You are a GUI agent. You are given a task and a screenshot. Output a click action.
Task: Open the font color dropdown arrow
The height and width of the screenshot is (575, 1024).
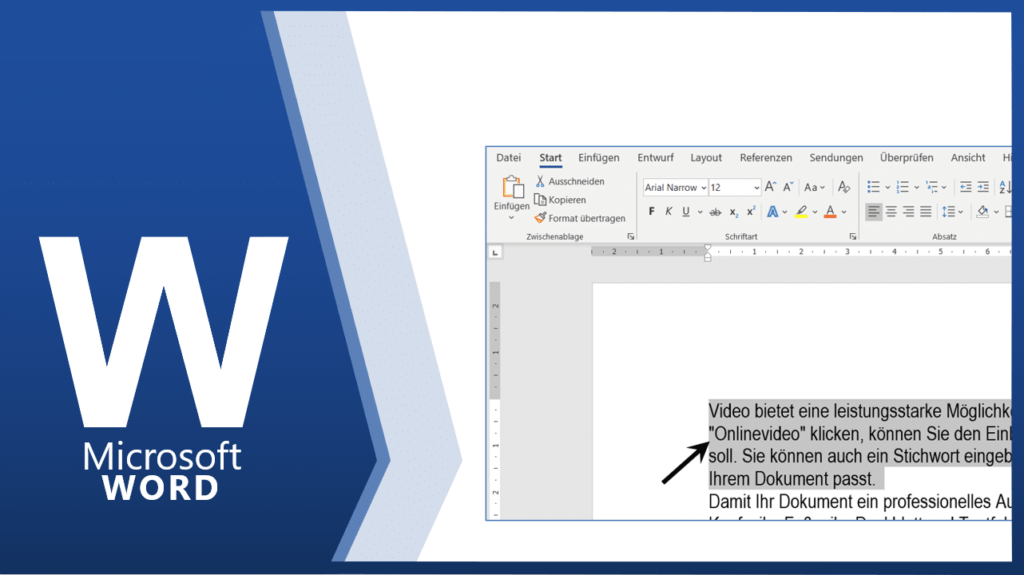844,212
